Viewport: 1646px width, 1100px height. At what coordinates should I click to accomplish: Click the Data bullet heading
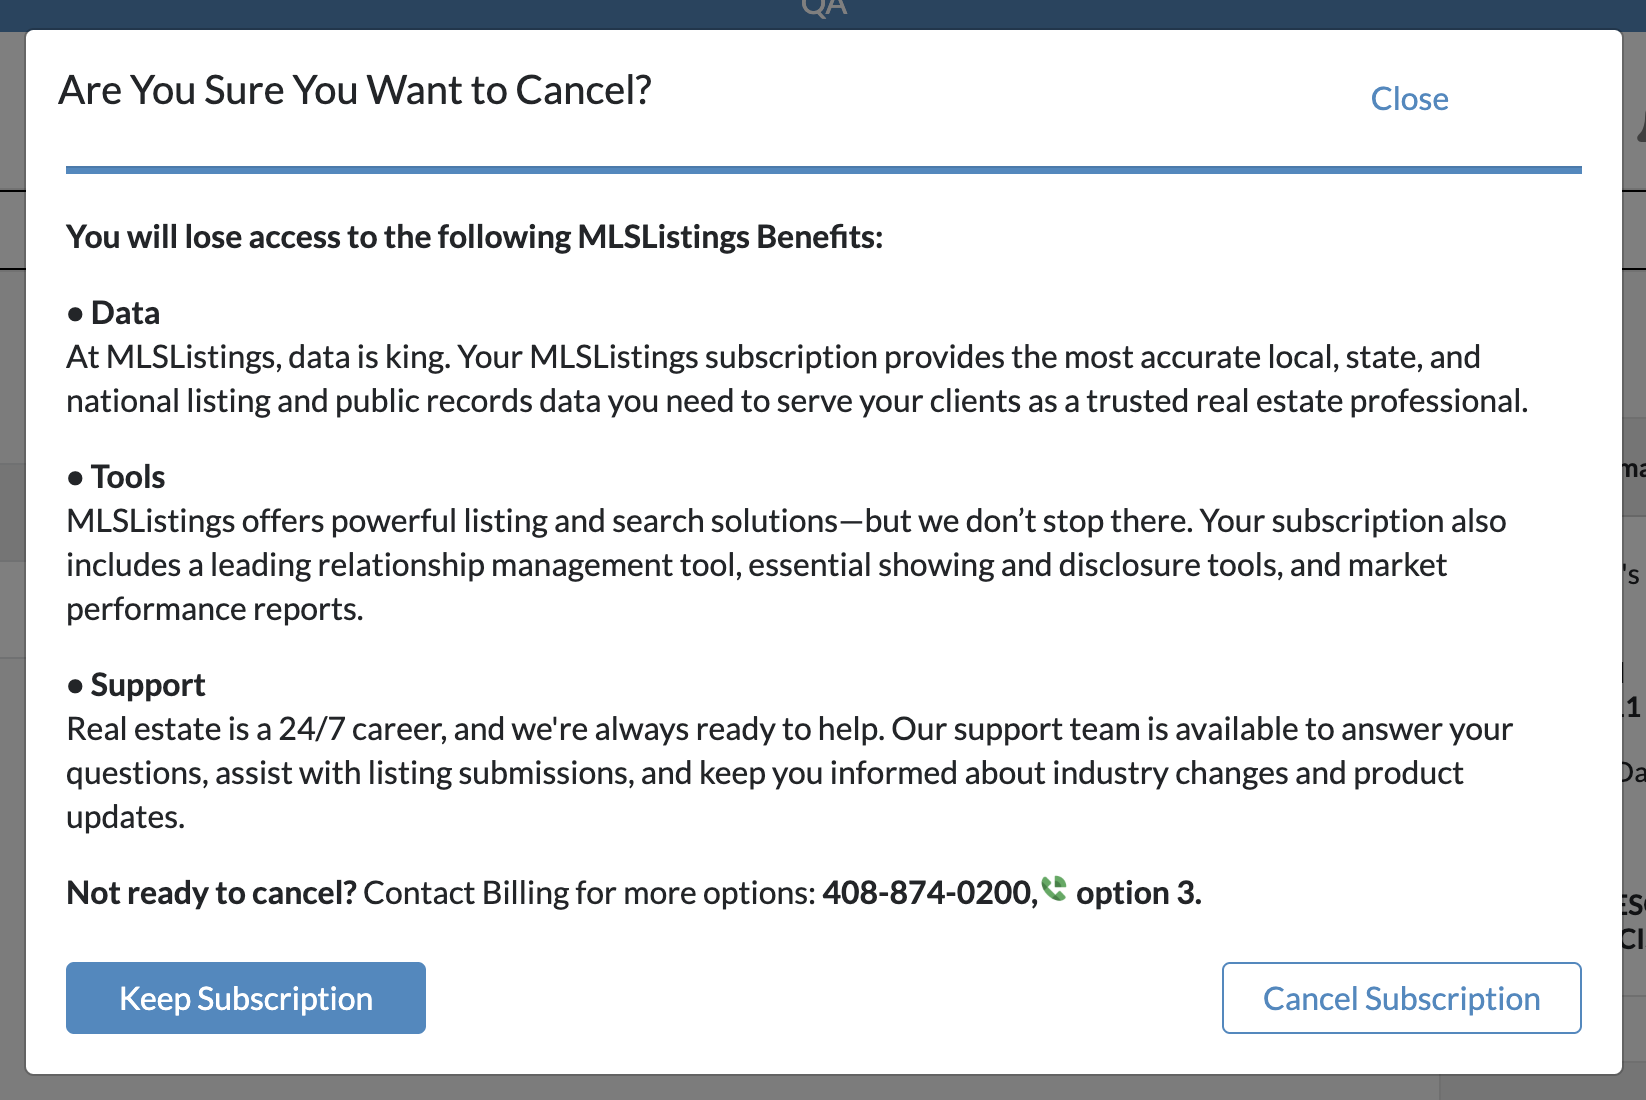tap(113, 312)
